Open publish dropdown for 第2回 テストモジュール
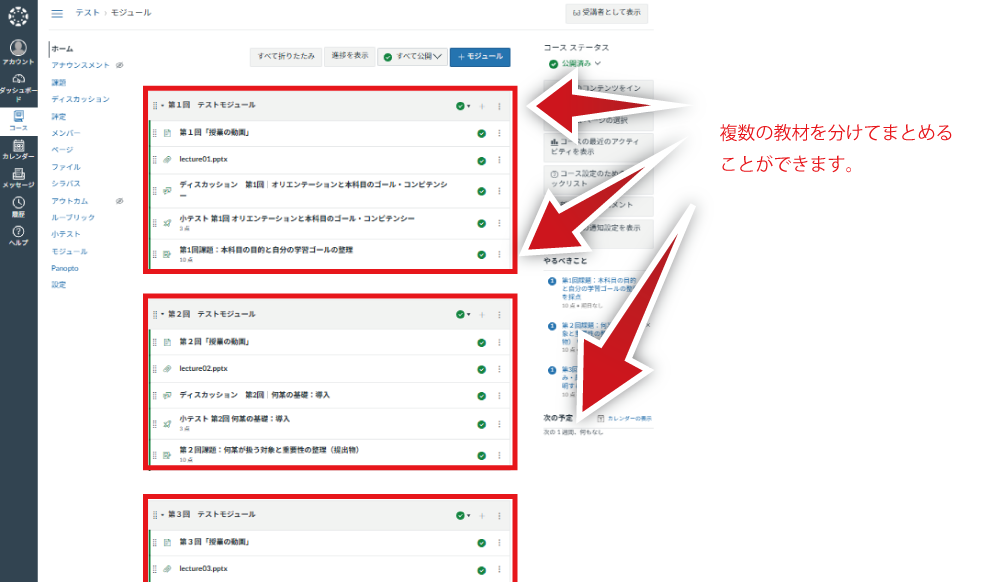The height and width of the screenshot is (582, 1000). pos(462,314)
